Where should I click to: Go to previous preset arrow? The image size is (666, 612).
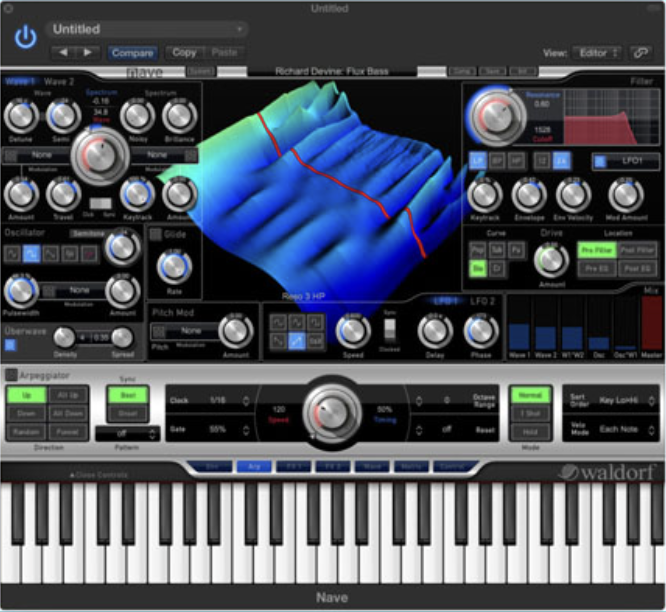(63, 53)
